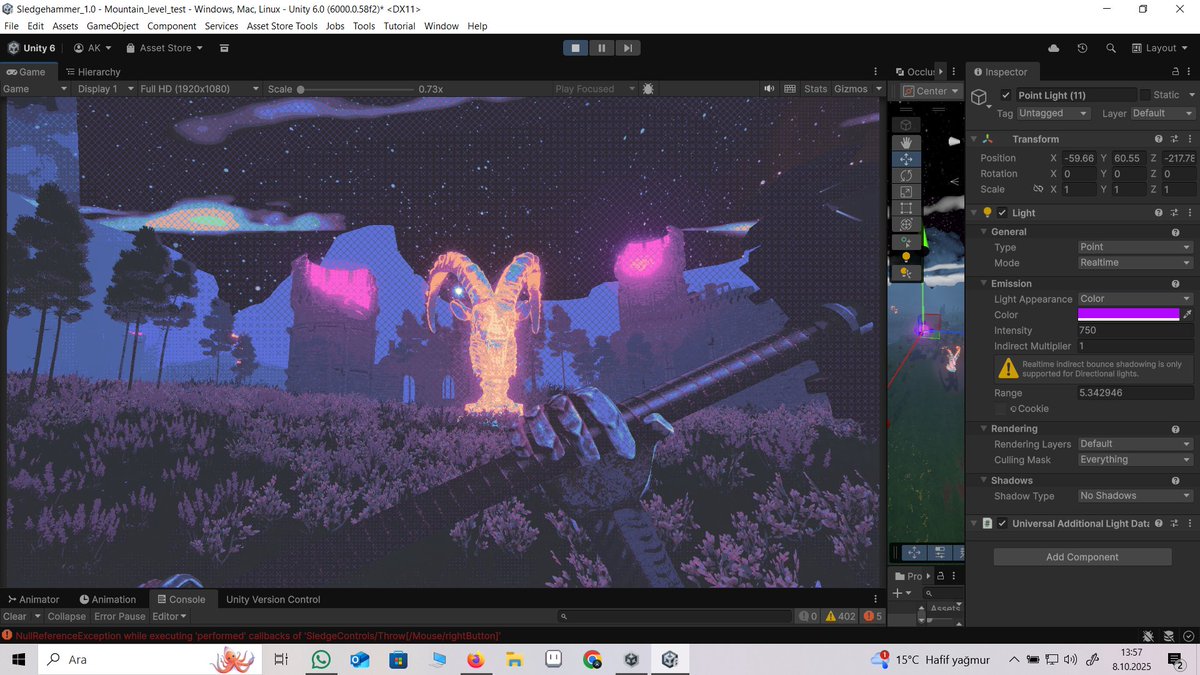Open Light component more-options menu
The height and width of the screenshot is (675, 1200).
[x=1189, y=213]
